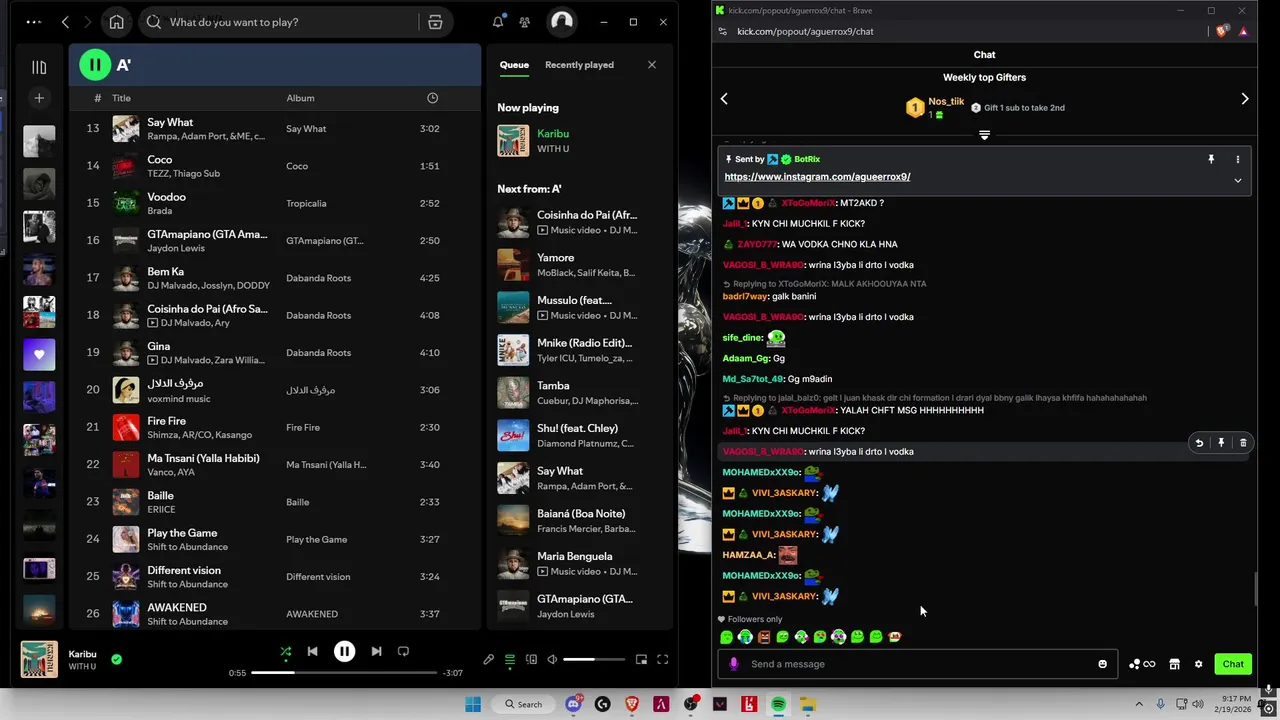Image resolution: width=1280 pixels, height=720 pixels.
Task: Expand Your Library sidebar icon
Action: pos(39,67)
